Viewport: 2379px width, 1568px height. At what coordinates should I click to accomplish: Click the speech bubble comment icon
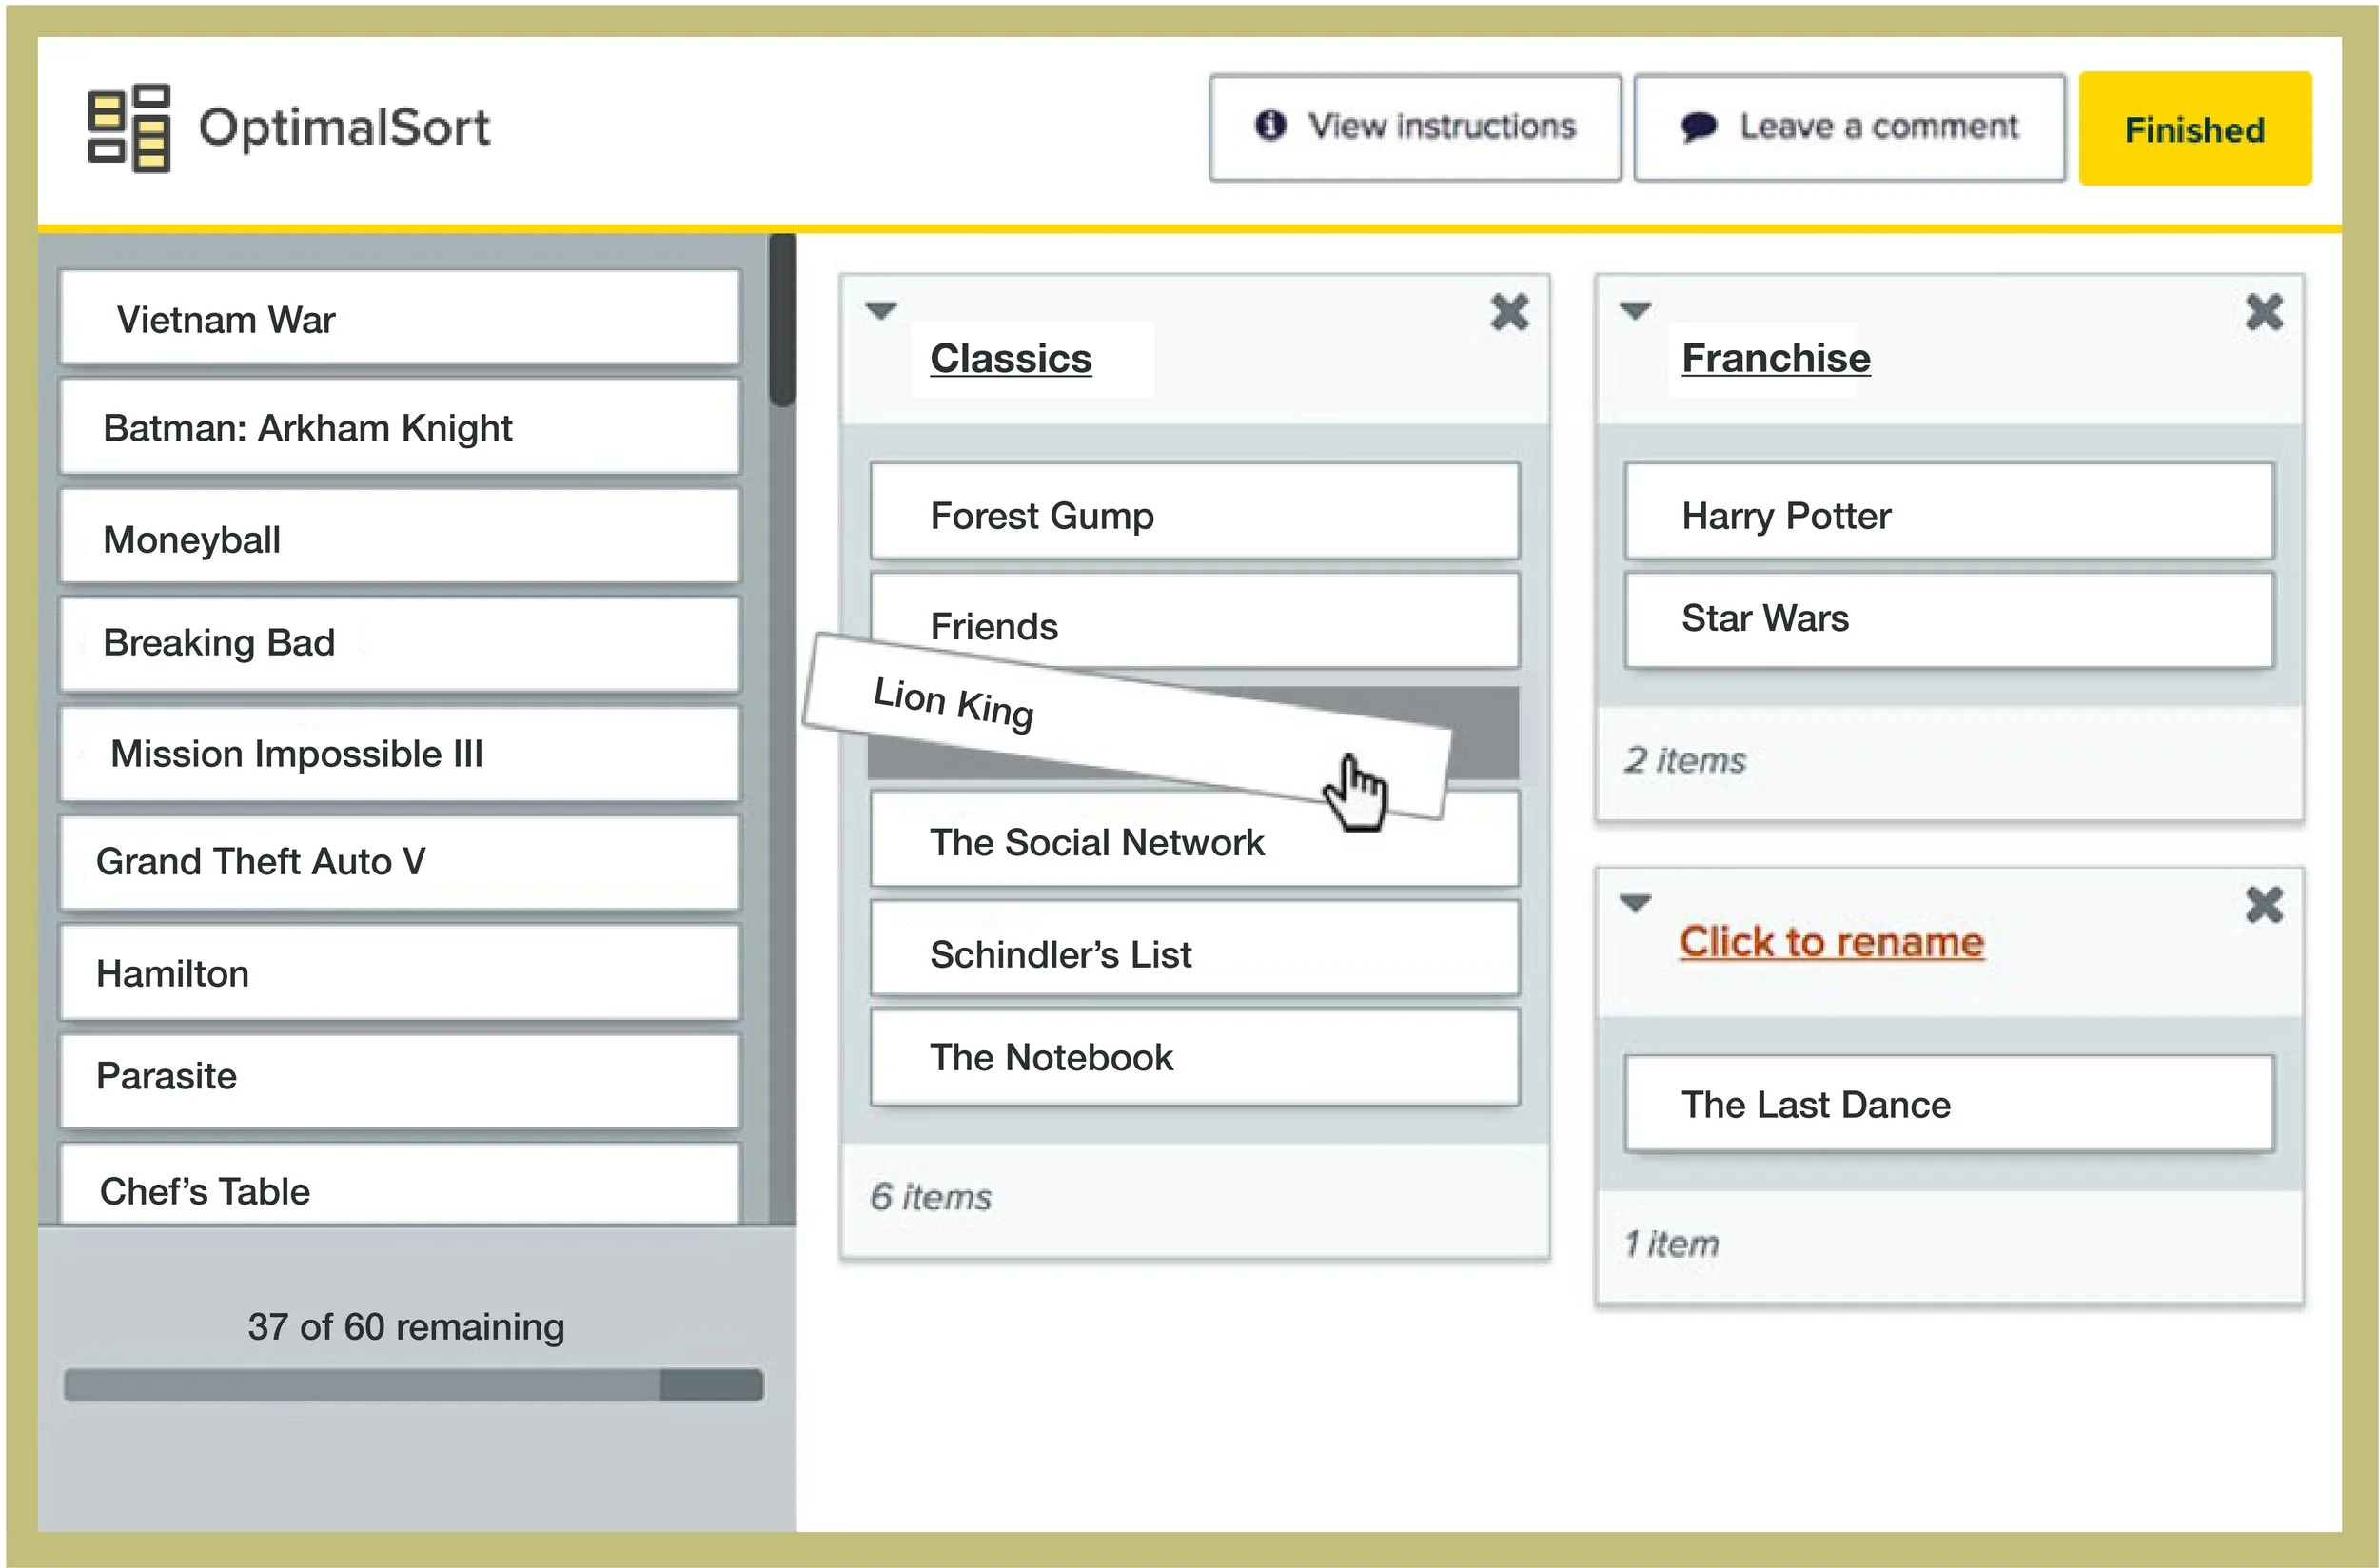(x=1698, y=127)
